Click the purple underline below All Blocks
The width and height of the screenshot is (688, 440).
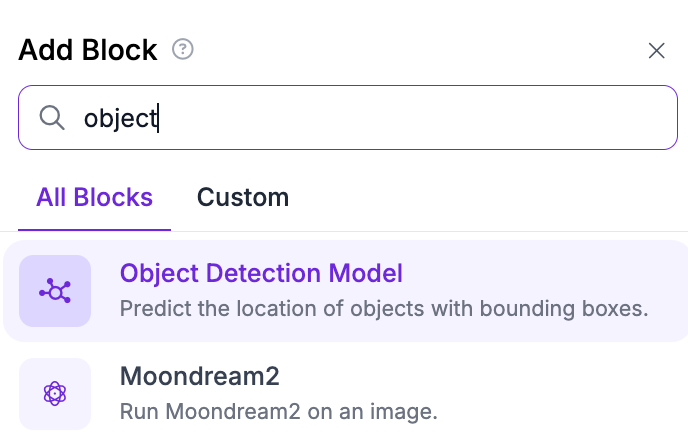coord(94,230)
